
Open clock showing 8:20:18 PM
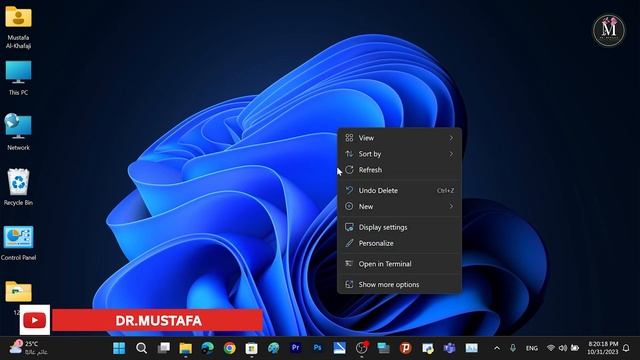(603, 348)
